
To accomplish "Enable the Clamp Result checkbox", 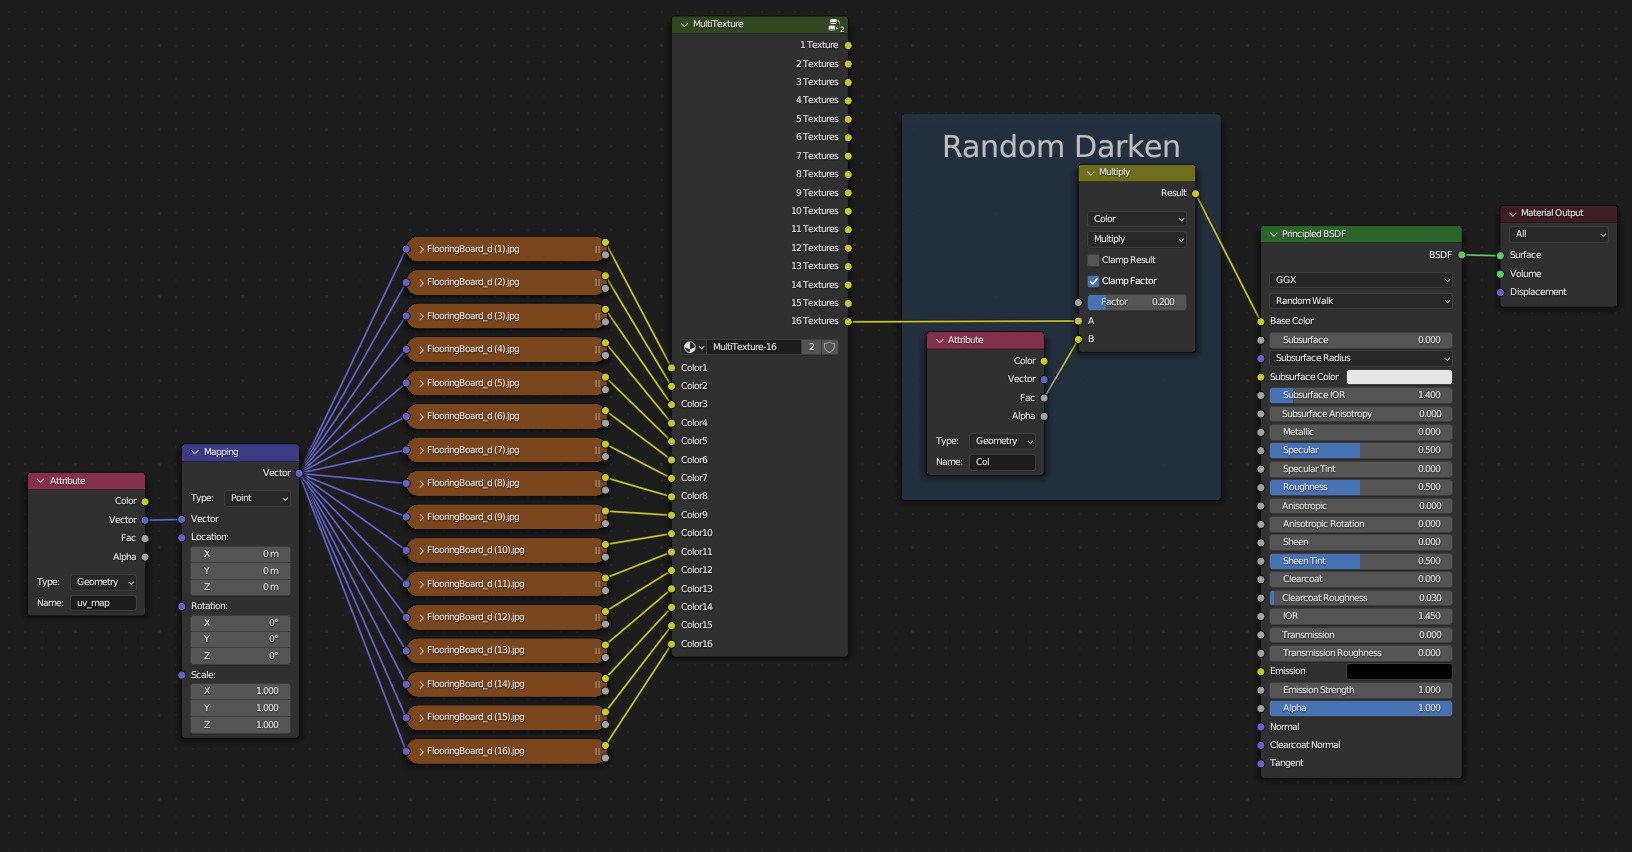I will tap(1093, 260).
